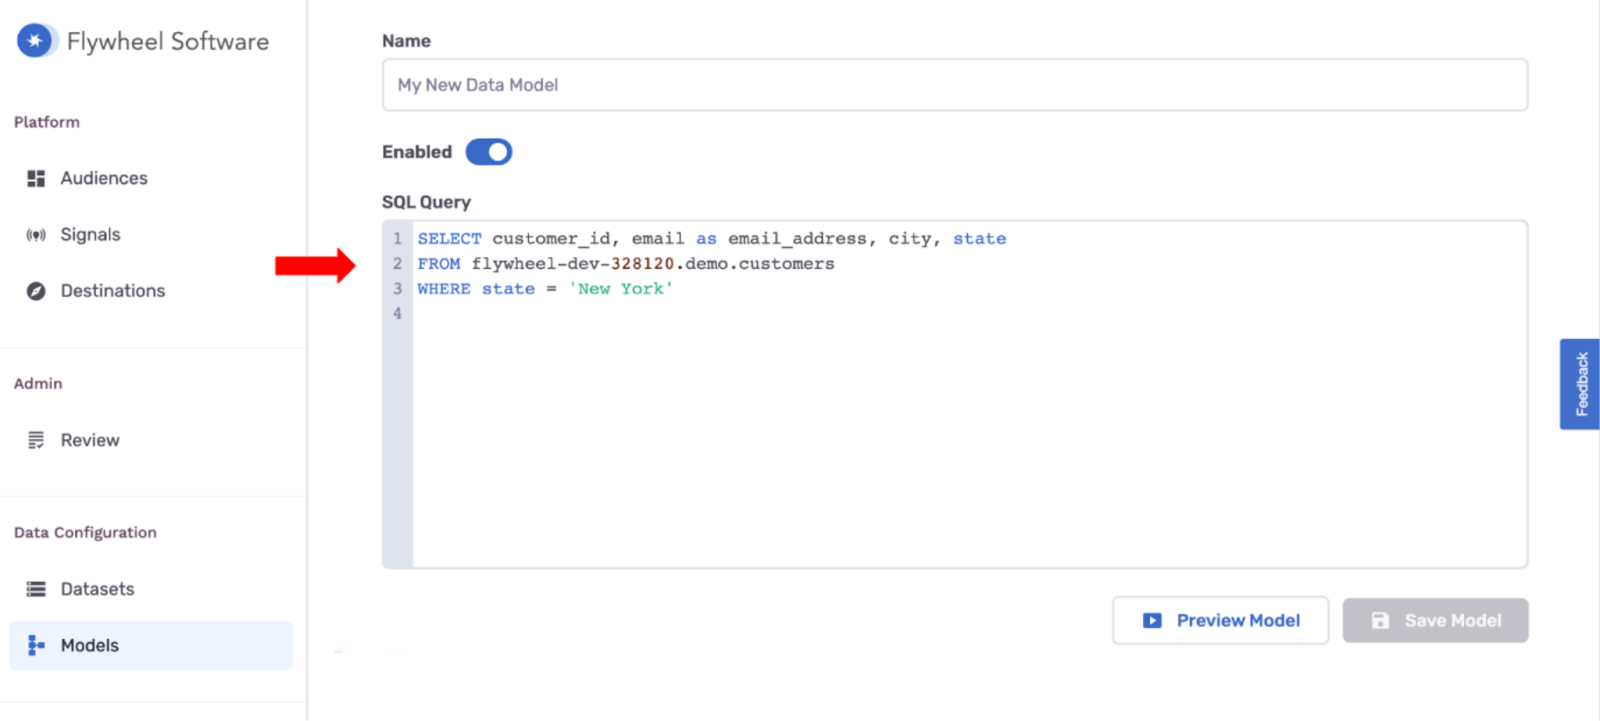Click the Datasets rows icon
The image size is (1600, 721).
click(x=36, y=589)
